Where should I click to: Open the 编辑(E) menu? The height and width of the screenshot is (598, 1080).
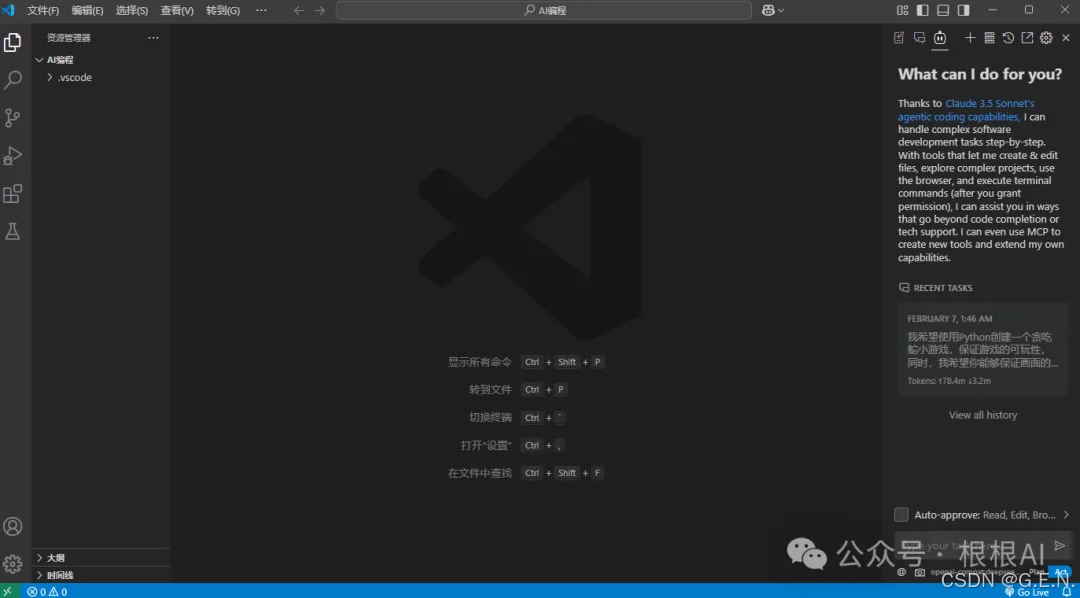coord(87,10)
